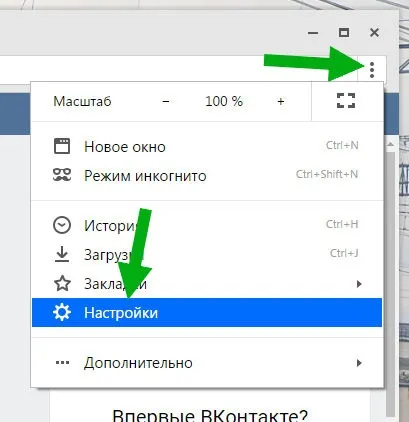Image resolution: width=409 pixels, height=422 pixels.
Task: Click the new window icon
Action: point(62,146)
